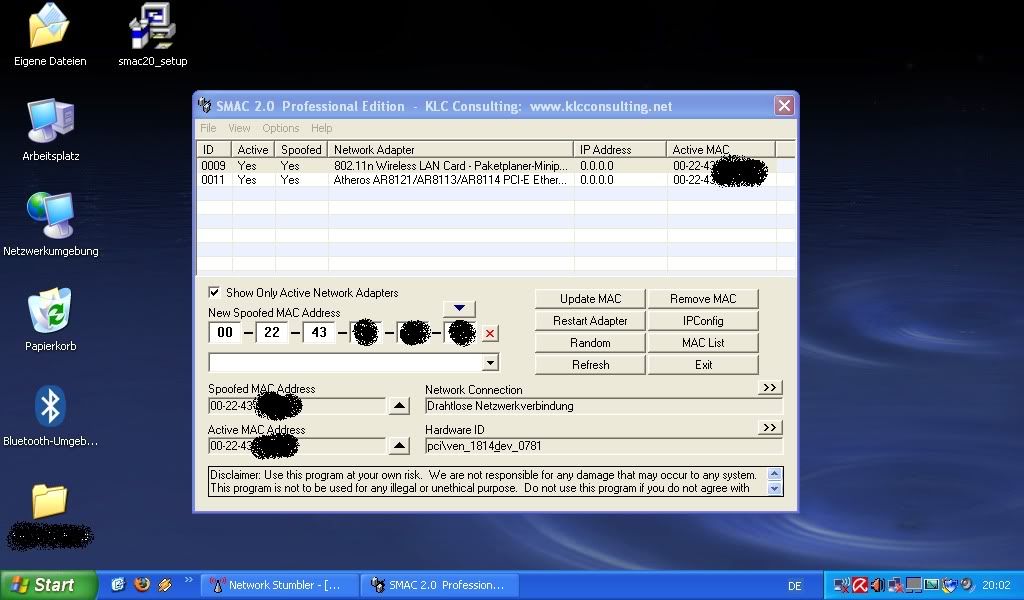Launch Firefox from the quick launch bar
Image resolution: width=1024 pixels, height=600 pixels.
[x=142, y=585]
